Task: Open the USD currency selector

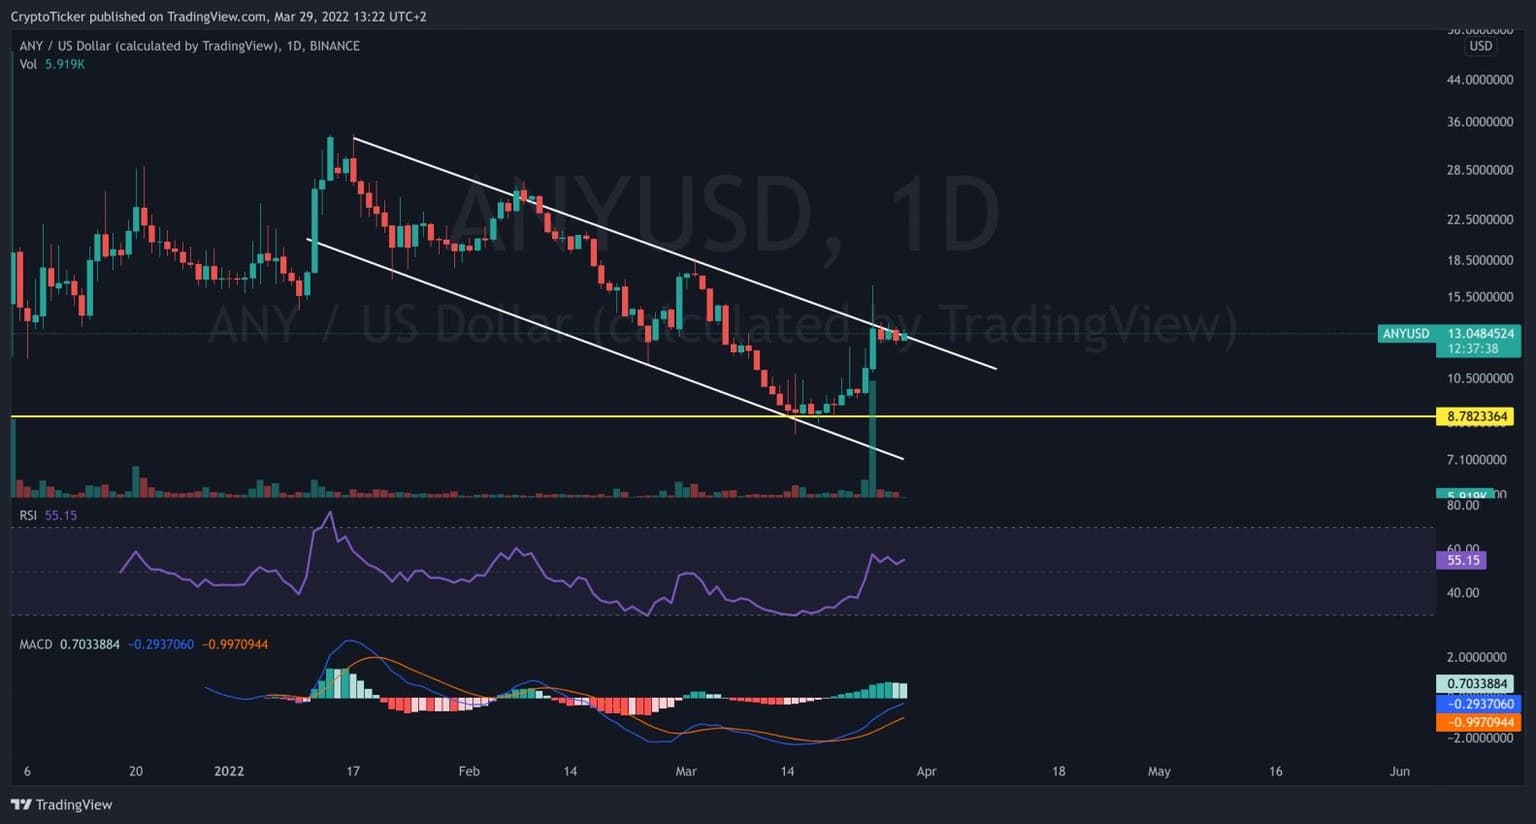Action: [x=1480, y=46]
